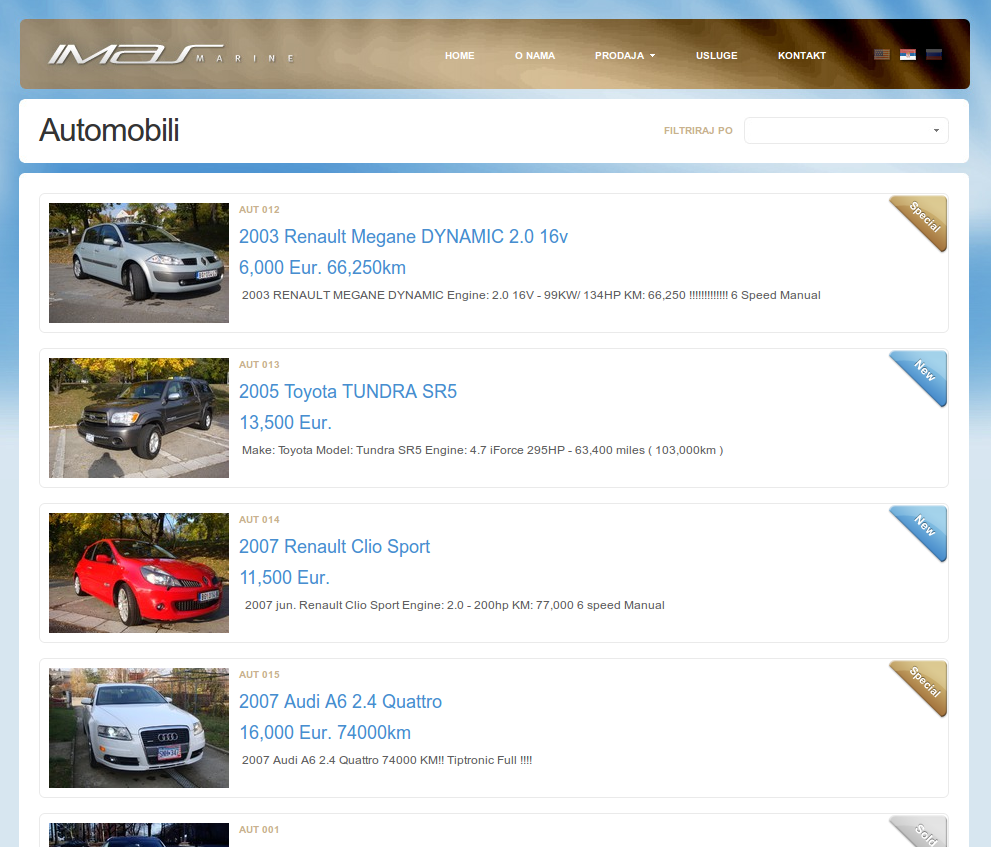Click the Megane description with 6 Speed Manual

(x=531, y=295)
